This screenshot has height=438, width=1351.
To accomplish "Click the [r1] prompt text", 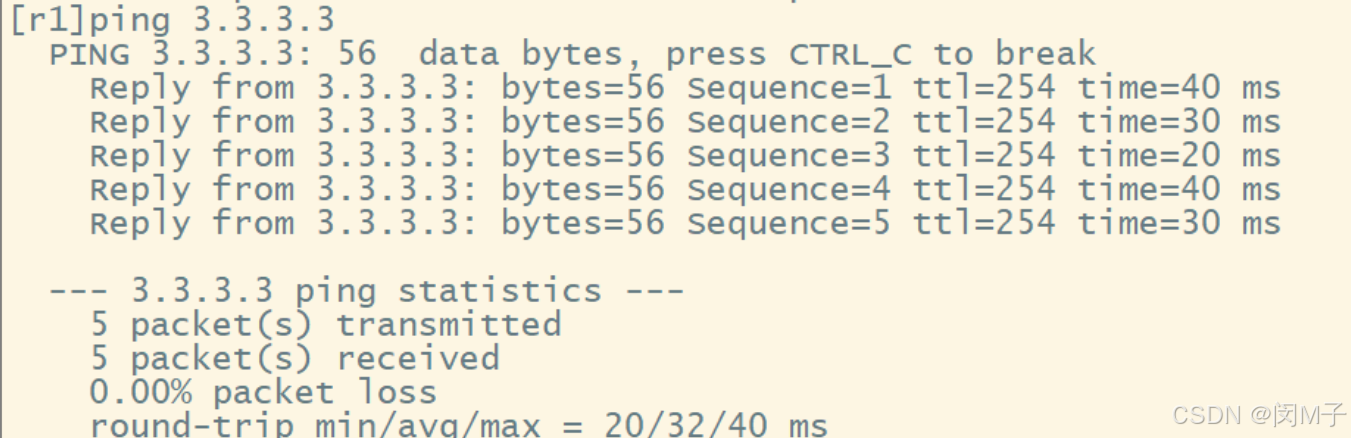I will pyautogui.click(x=48, y=19).
